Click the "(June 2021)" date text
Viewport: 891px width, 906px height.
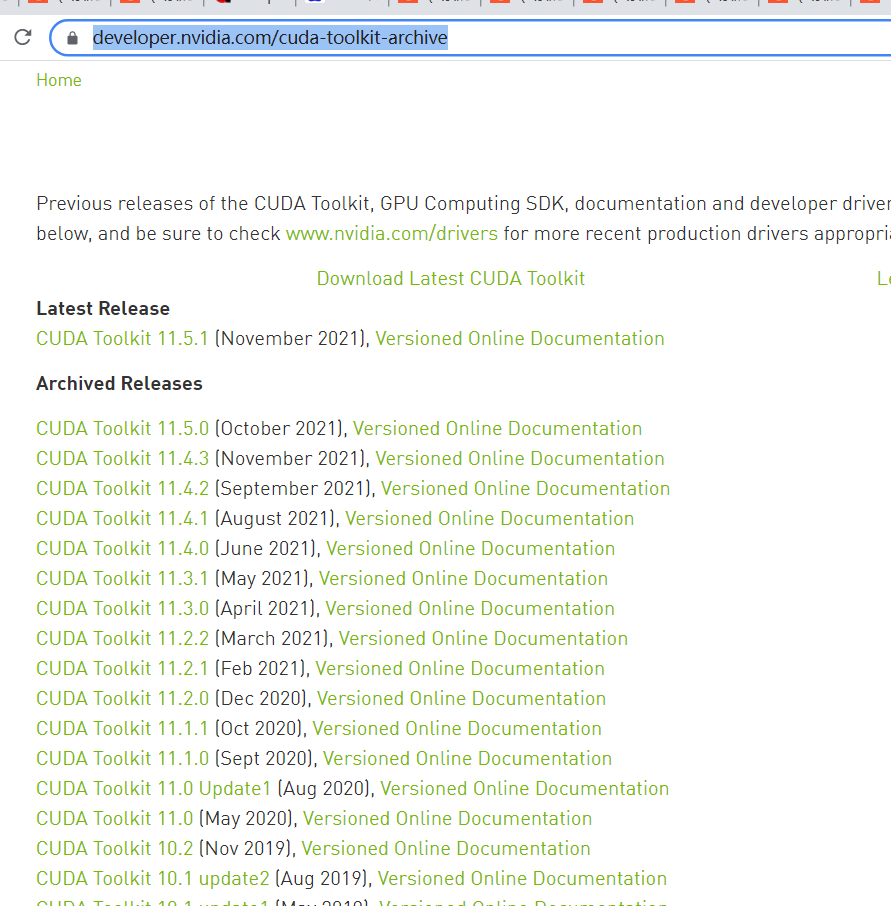pos(265,549)
